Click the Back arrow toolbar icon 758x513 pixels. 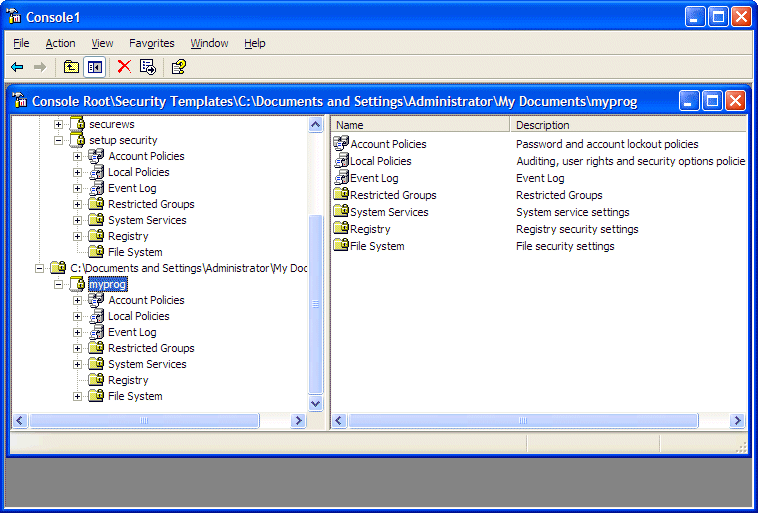click(17, 67)
